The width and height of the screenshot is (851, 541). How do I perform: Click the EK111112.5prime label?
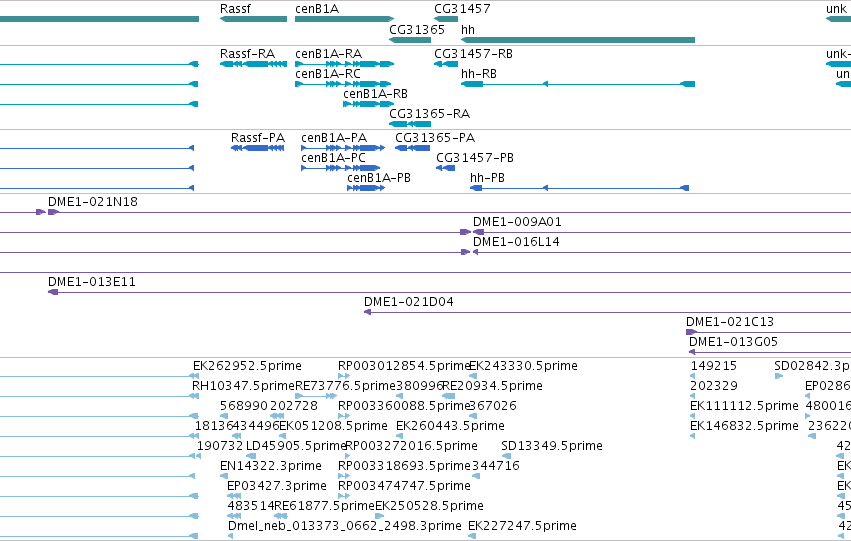[x=744, y=406]
